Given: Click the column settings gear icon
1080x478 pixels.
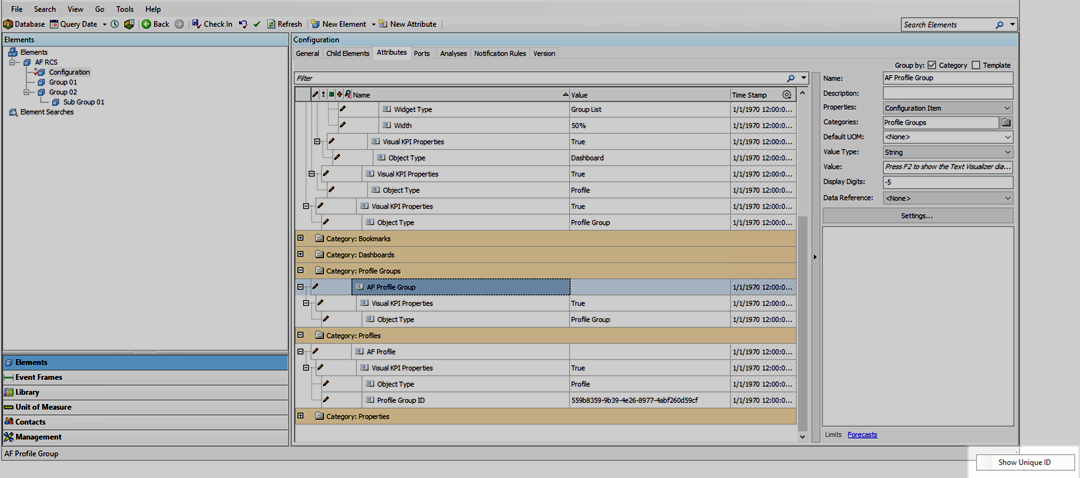Looking at the screenshot, I should 787,95.
